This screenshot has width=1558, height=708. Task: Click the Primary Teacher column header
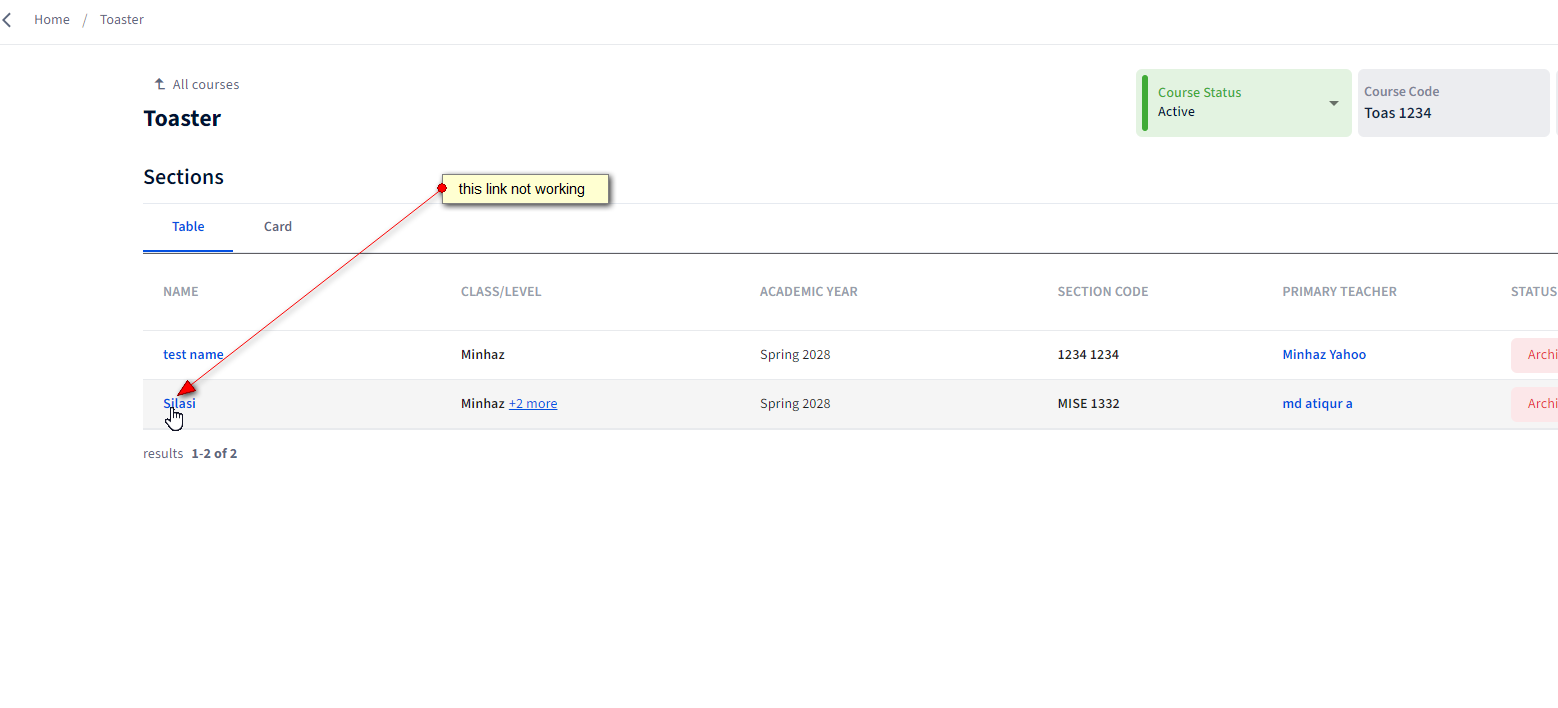[x=1339, y=292]
